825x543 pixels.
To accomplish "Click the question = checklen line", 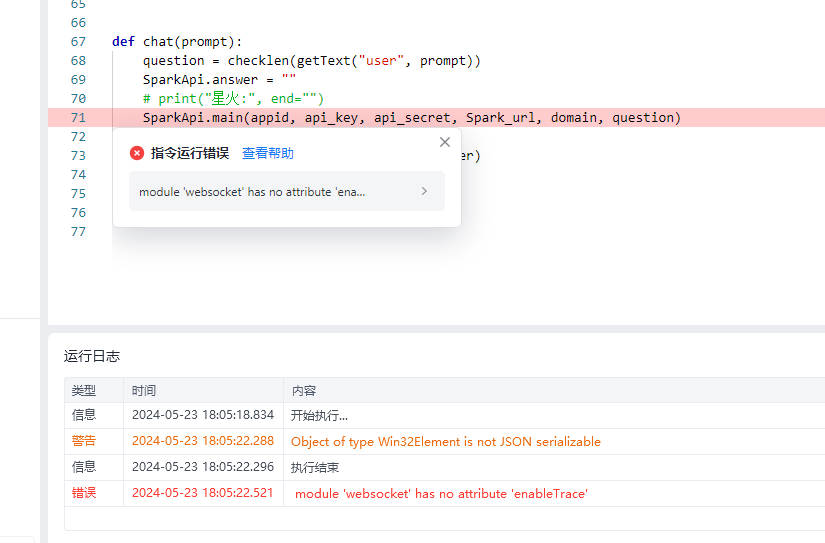I will (x=311, y=61).
